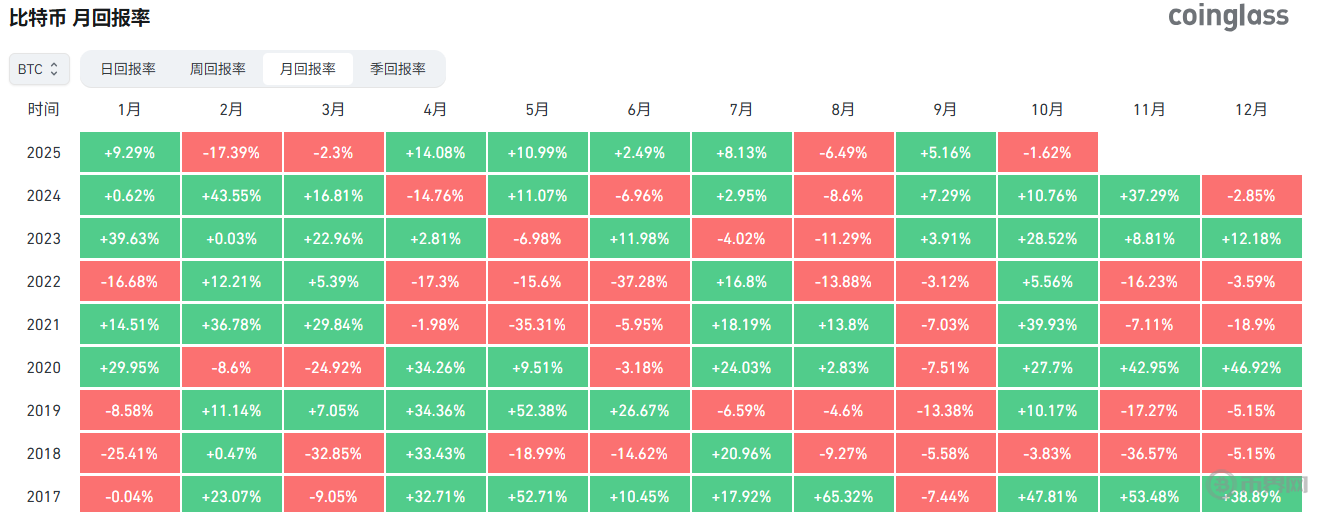This screenshot has width=1319, height=512.
Task: Open the BTC coin selector dropdown
Action: (40, 69)
